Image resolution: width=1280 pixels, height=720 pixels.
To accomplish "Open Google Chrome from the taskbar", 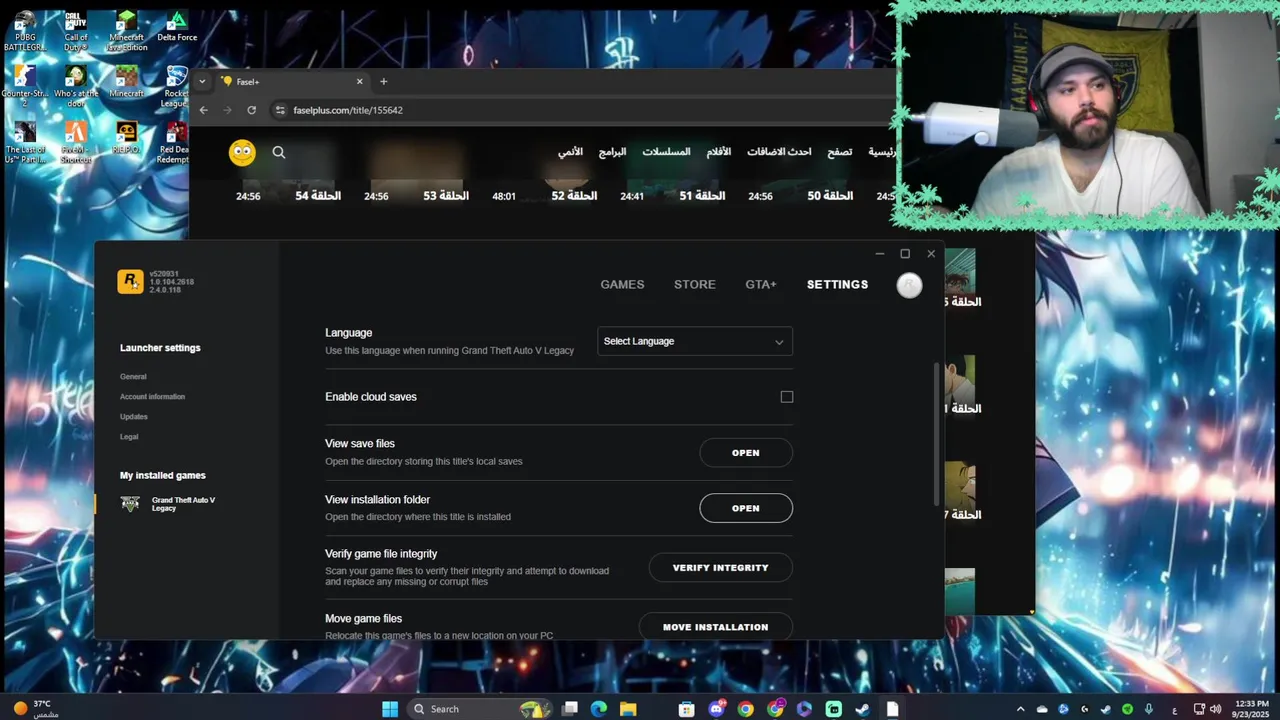I will 745,709.
